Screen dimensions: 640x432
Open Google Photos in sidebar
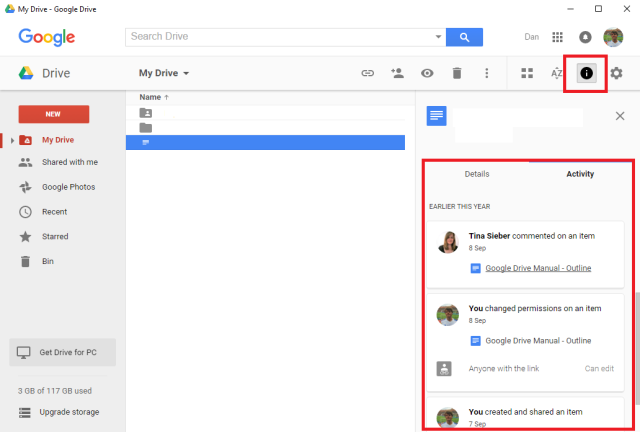(69, 187)
